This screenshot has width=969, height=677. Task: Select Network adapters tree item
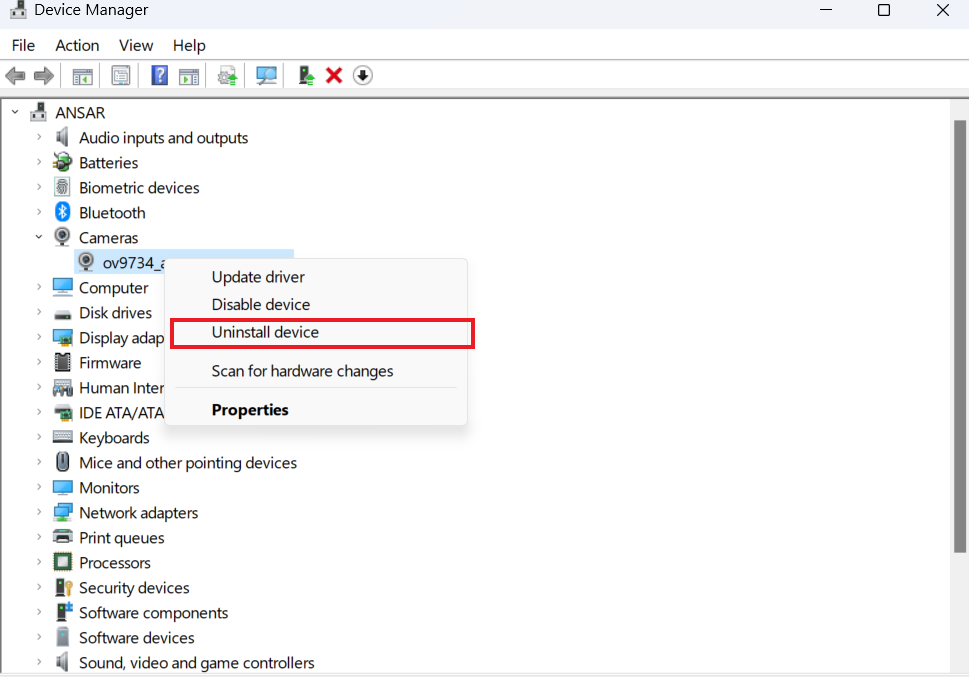pyautogui.click(x=138, y=513)
